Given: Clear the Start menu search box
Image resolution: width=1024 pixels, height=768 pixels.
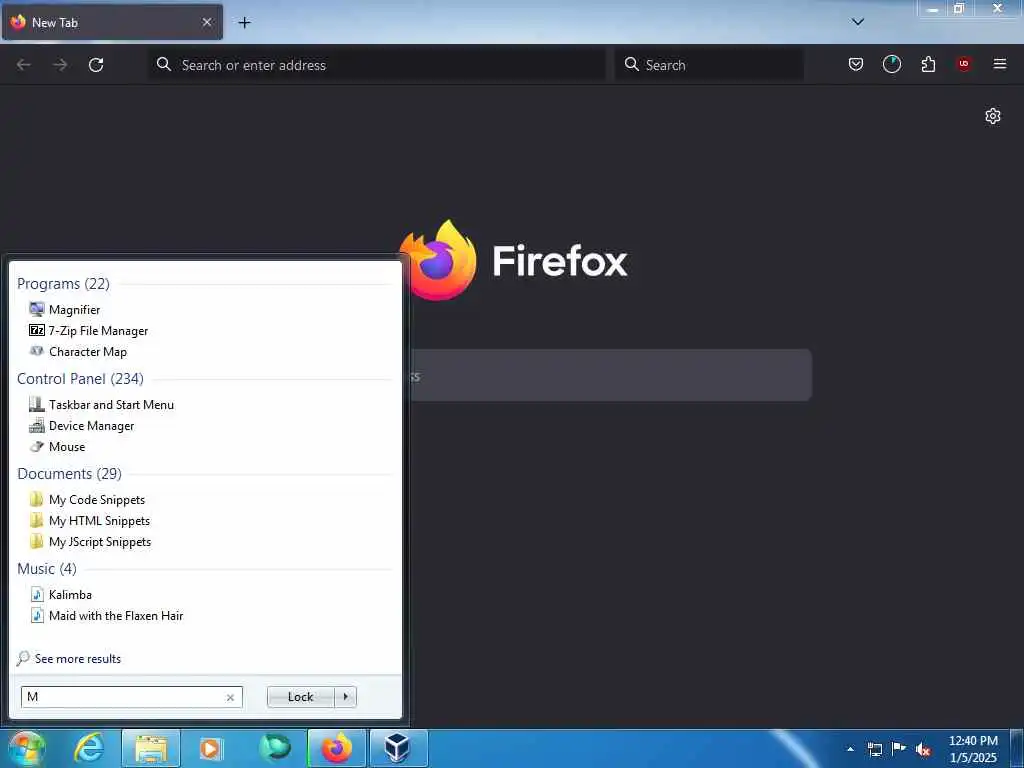Looking at the screenshot, I should click(x=230, y=697).
